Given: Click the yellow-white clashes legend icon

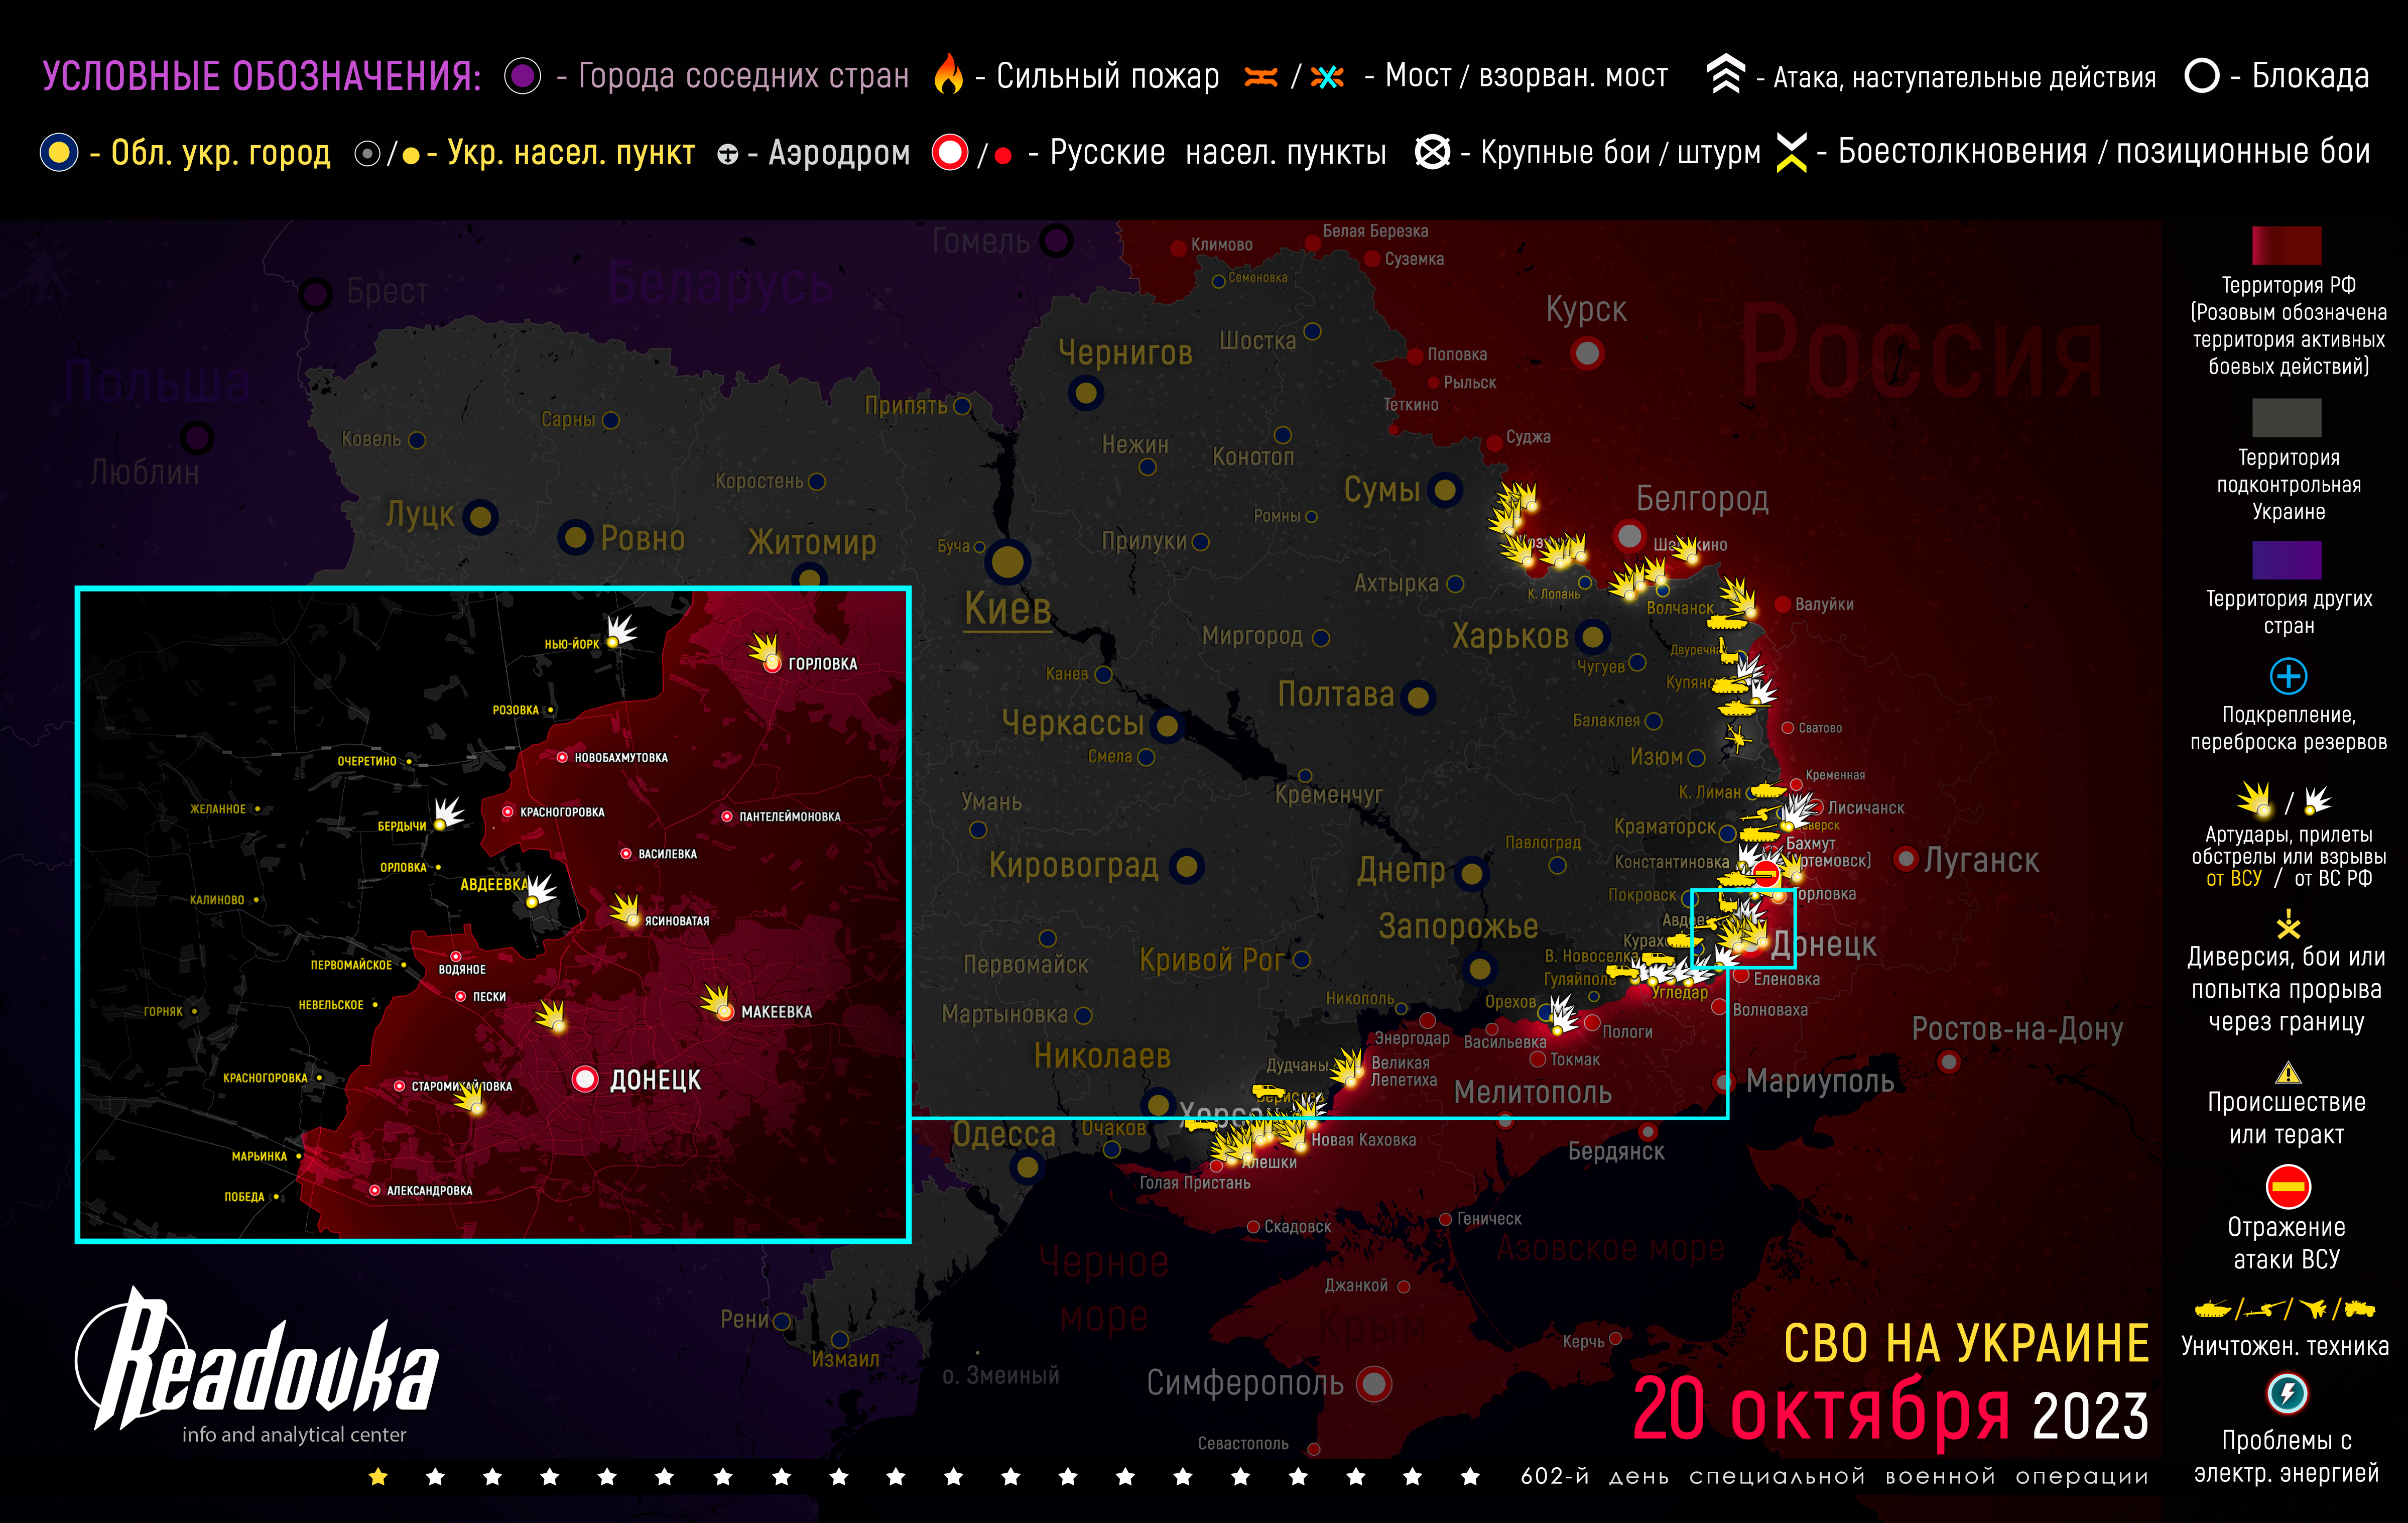Looking at the screenshot, I should pos(1792,152).
